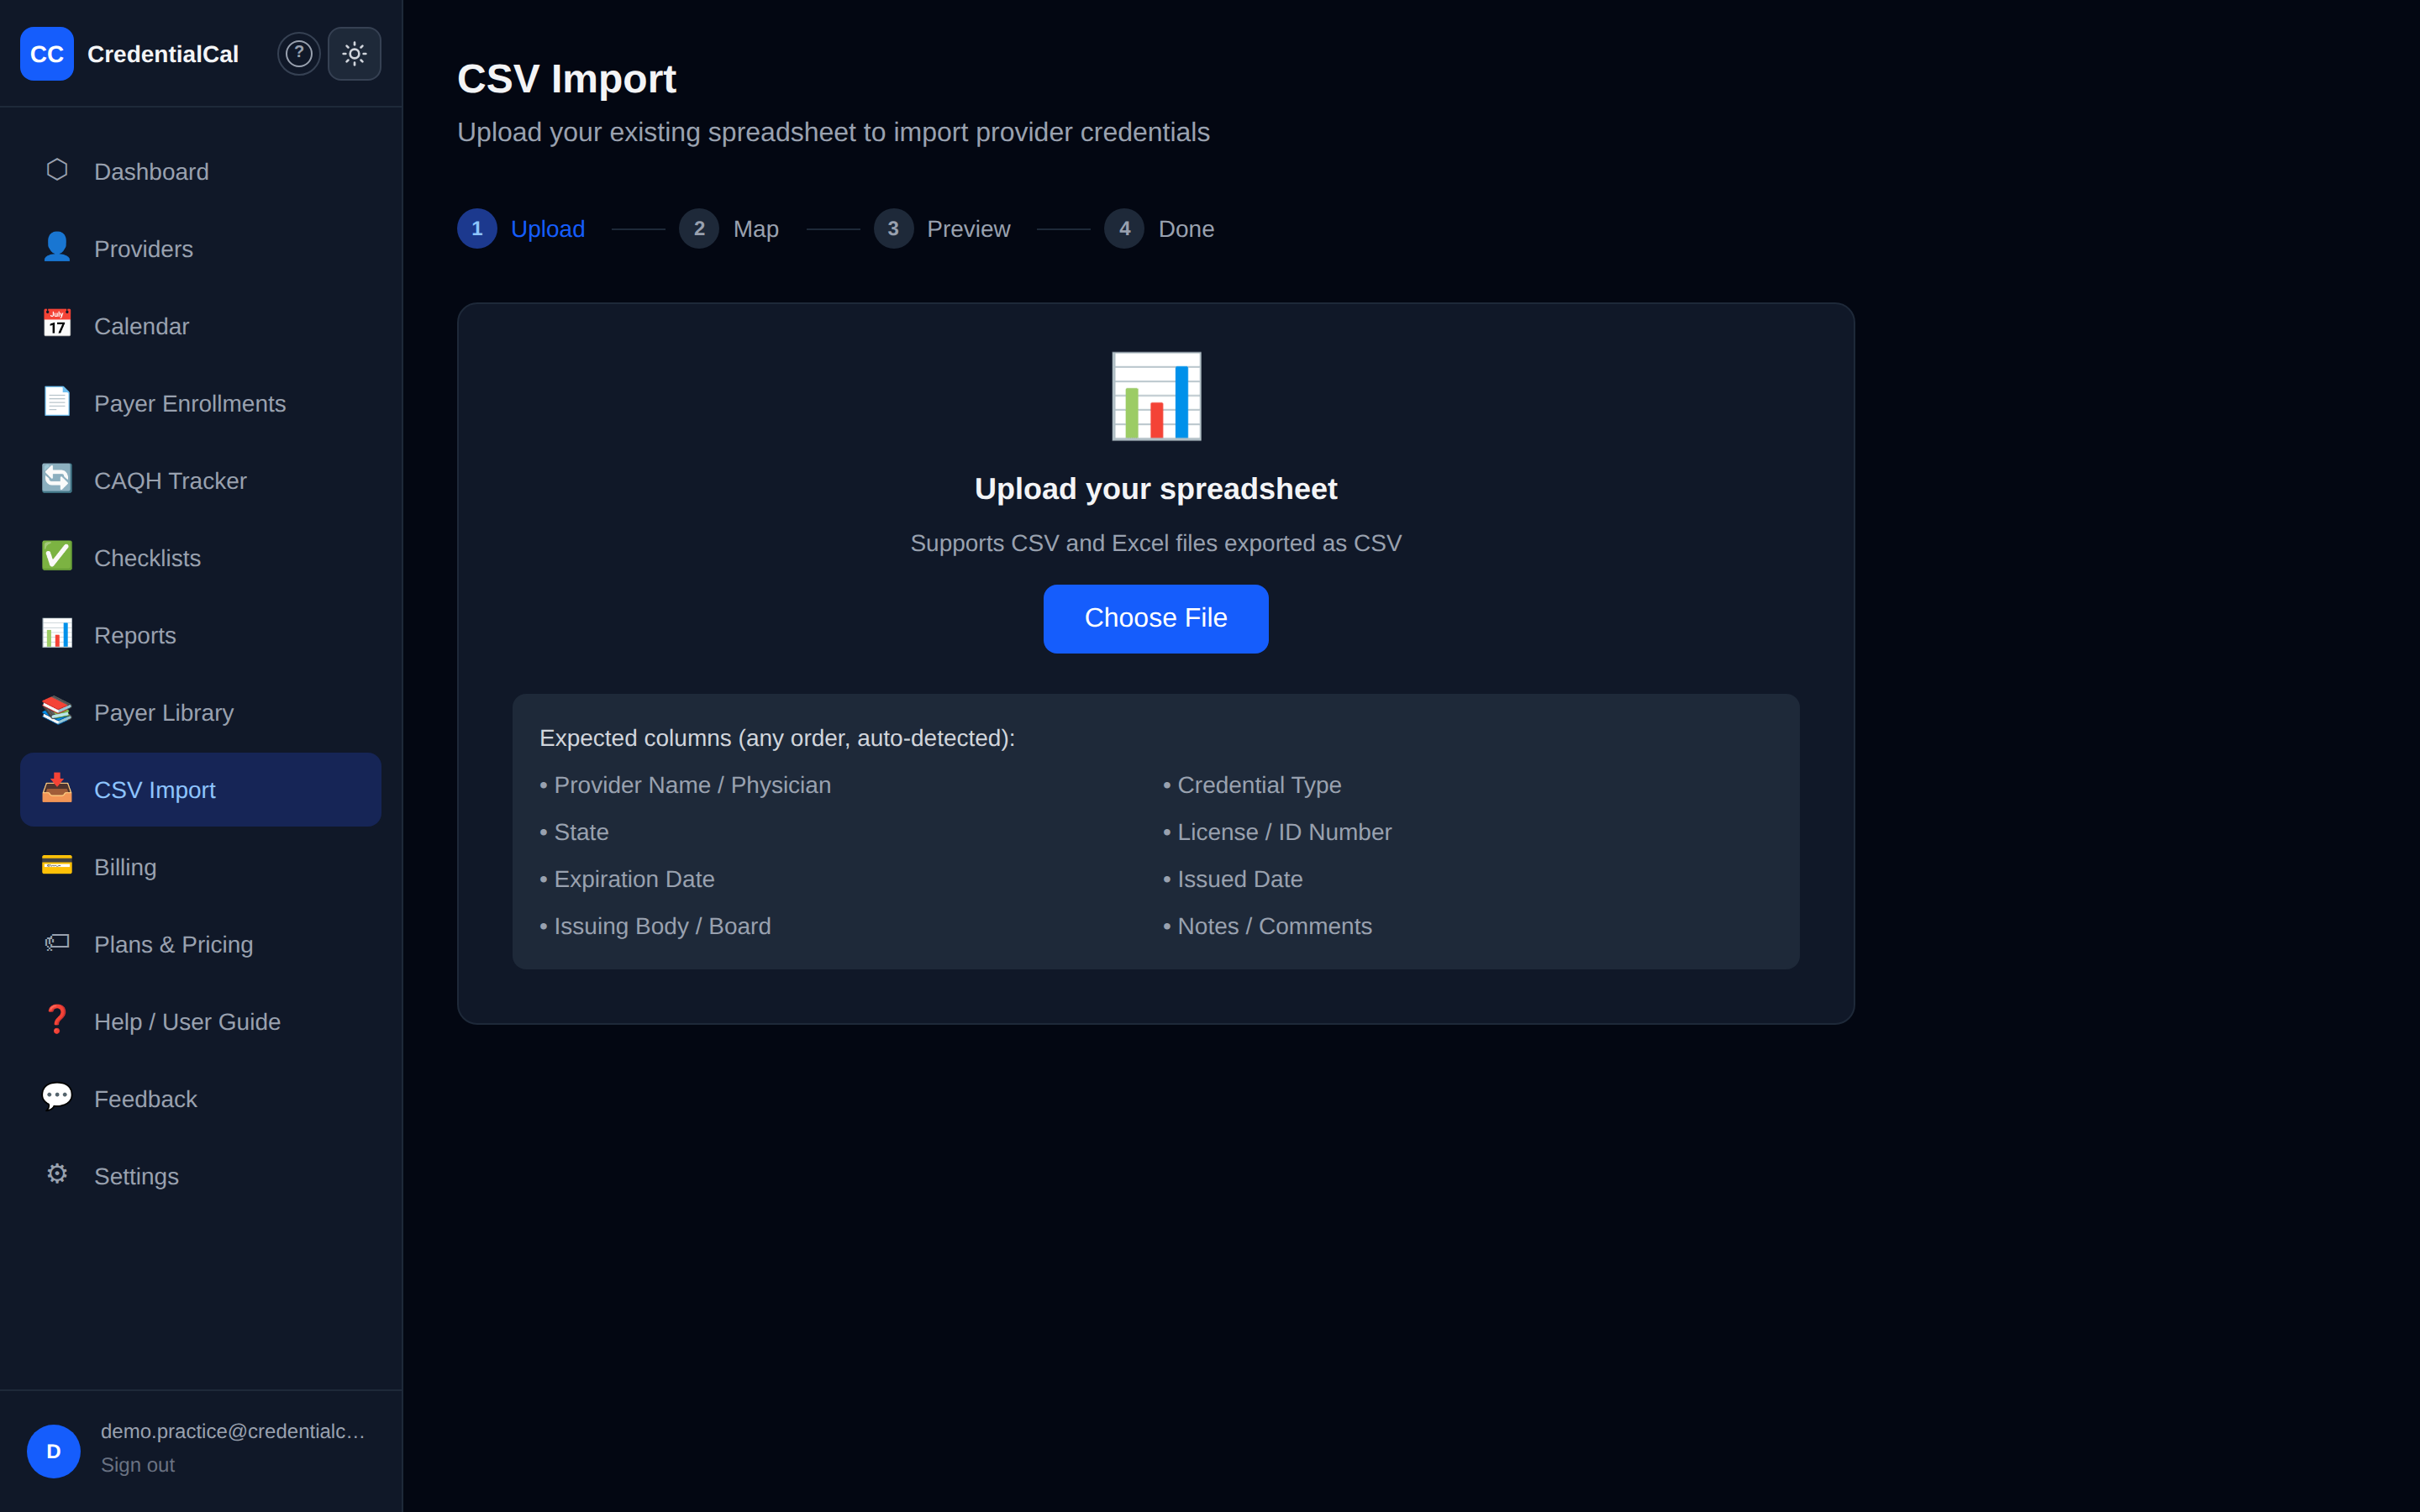This screenshot has height=1512, width=2420.
Task: Click 'State' expected column text
Action: [581, 832]
